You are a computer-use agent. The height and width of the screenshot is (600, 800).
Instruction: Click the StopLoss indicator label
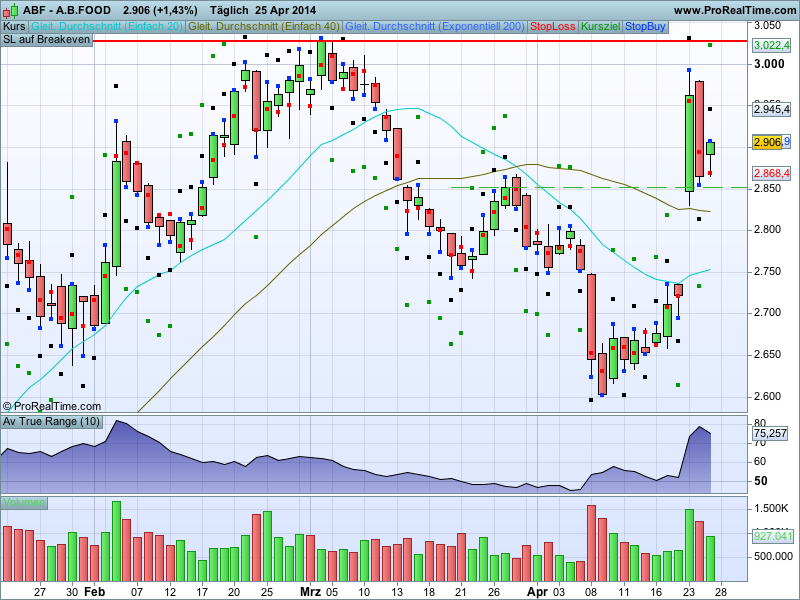[553, 27]
